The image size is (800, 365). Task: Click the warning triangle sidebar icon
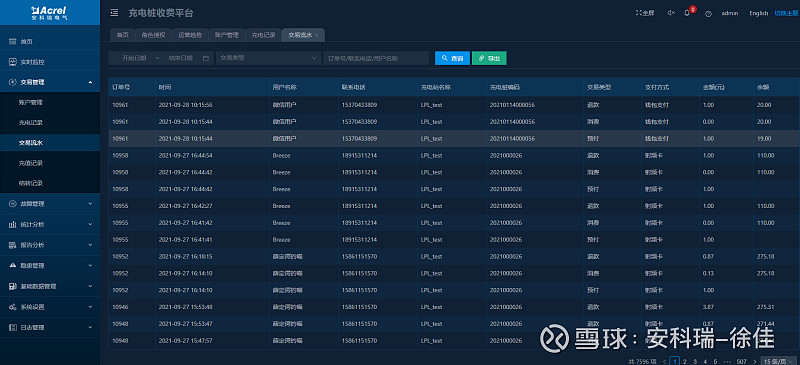[13, 265]
